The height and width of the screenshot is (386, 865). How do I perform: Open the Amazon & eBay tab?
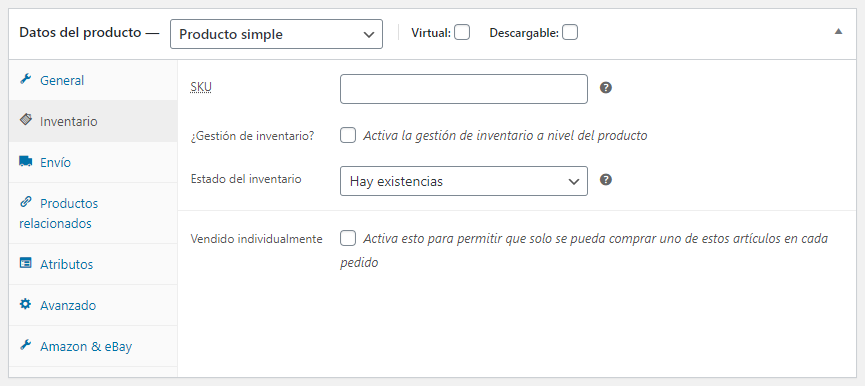tap(93, 346)
